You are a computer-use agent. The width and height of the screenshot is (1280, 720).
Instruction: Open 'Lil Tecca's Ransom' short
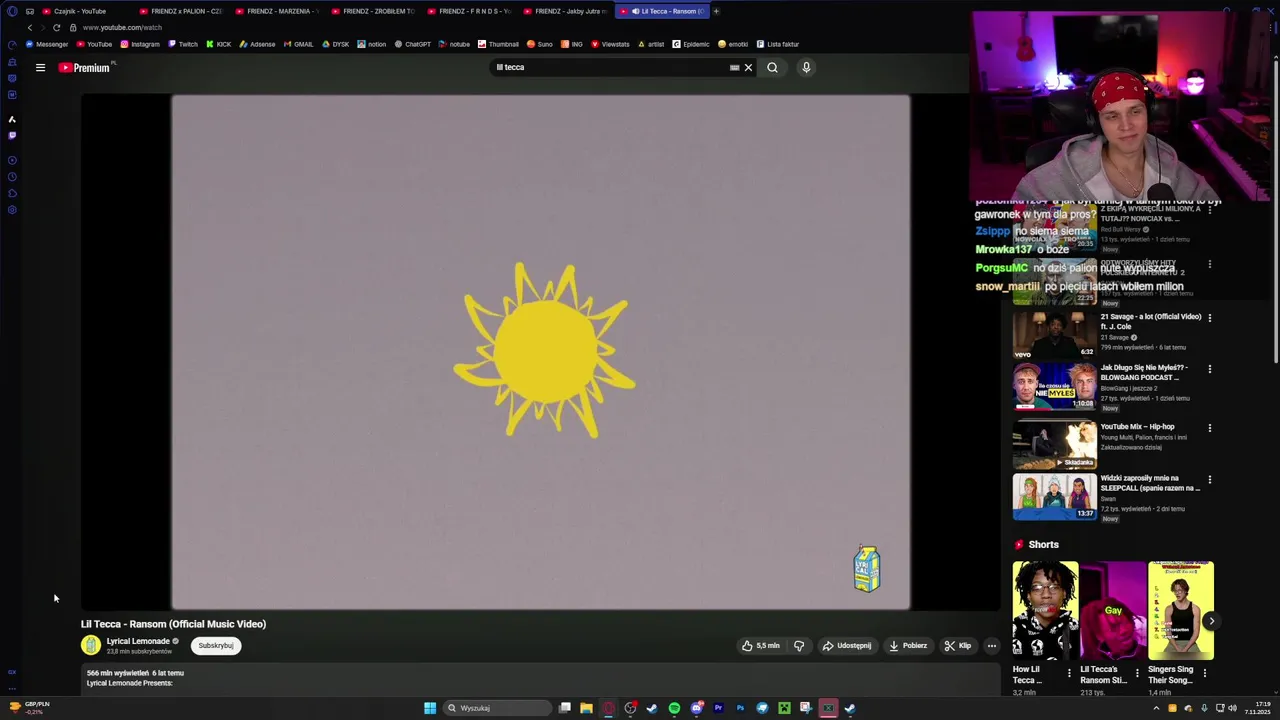[1113, 610]
